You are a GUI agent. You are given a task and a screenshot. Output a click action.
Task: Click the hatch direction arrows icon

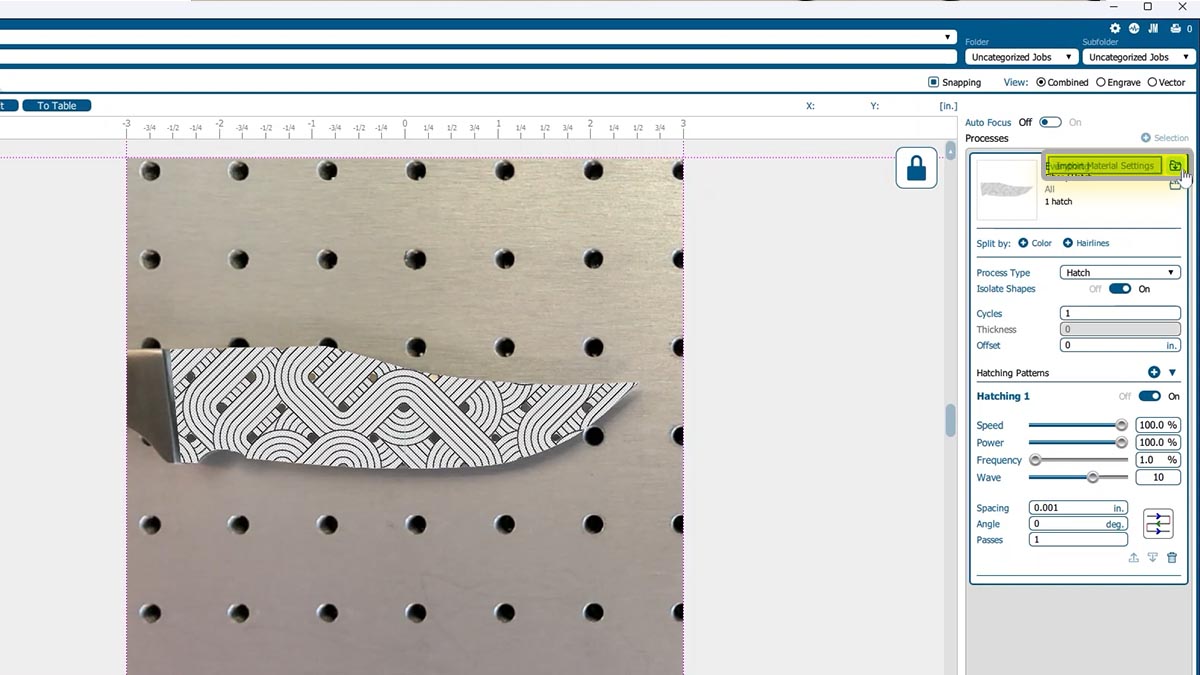tap(1158, 524)
